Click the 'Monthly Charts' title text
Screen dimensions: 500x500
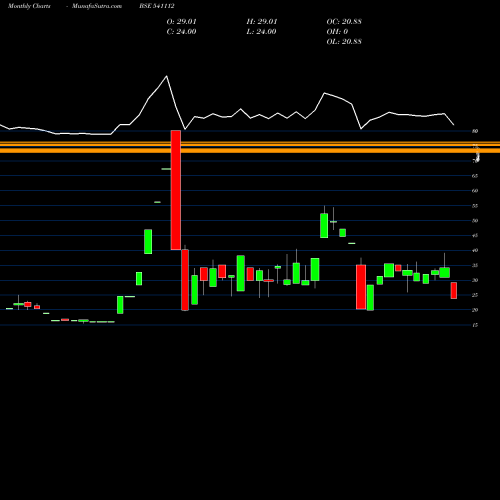[29, 6]
